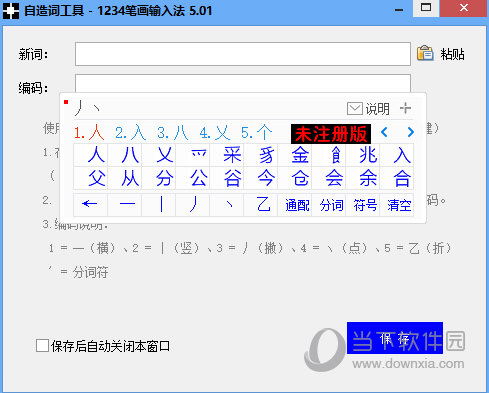
Task: Click the backspace left-arrow key
Action: point(90,204)
